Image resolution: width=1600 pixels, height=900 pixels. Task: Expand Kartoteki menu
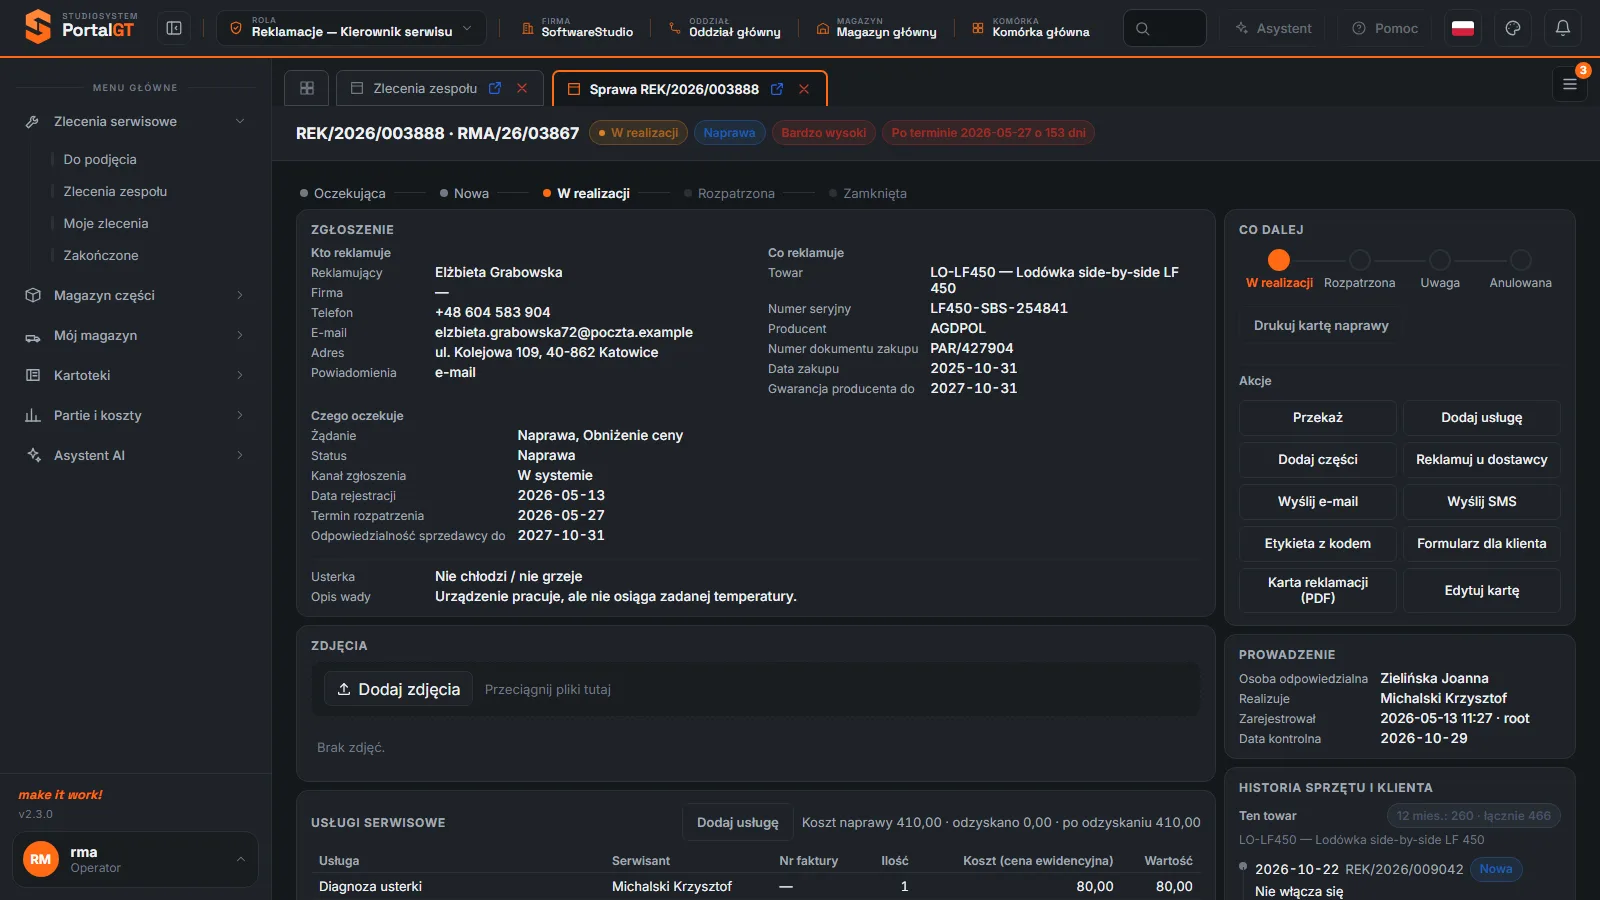click(135, 375)
